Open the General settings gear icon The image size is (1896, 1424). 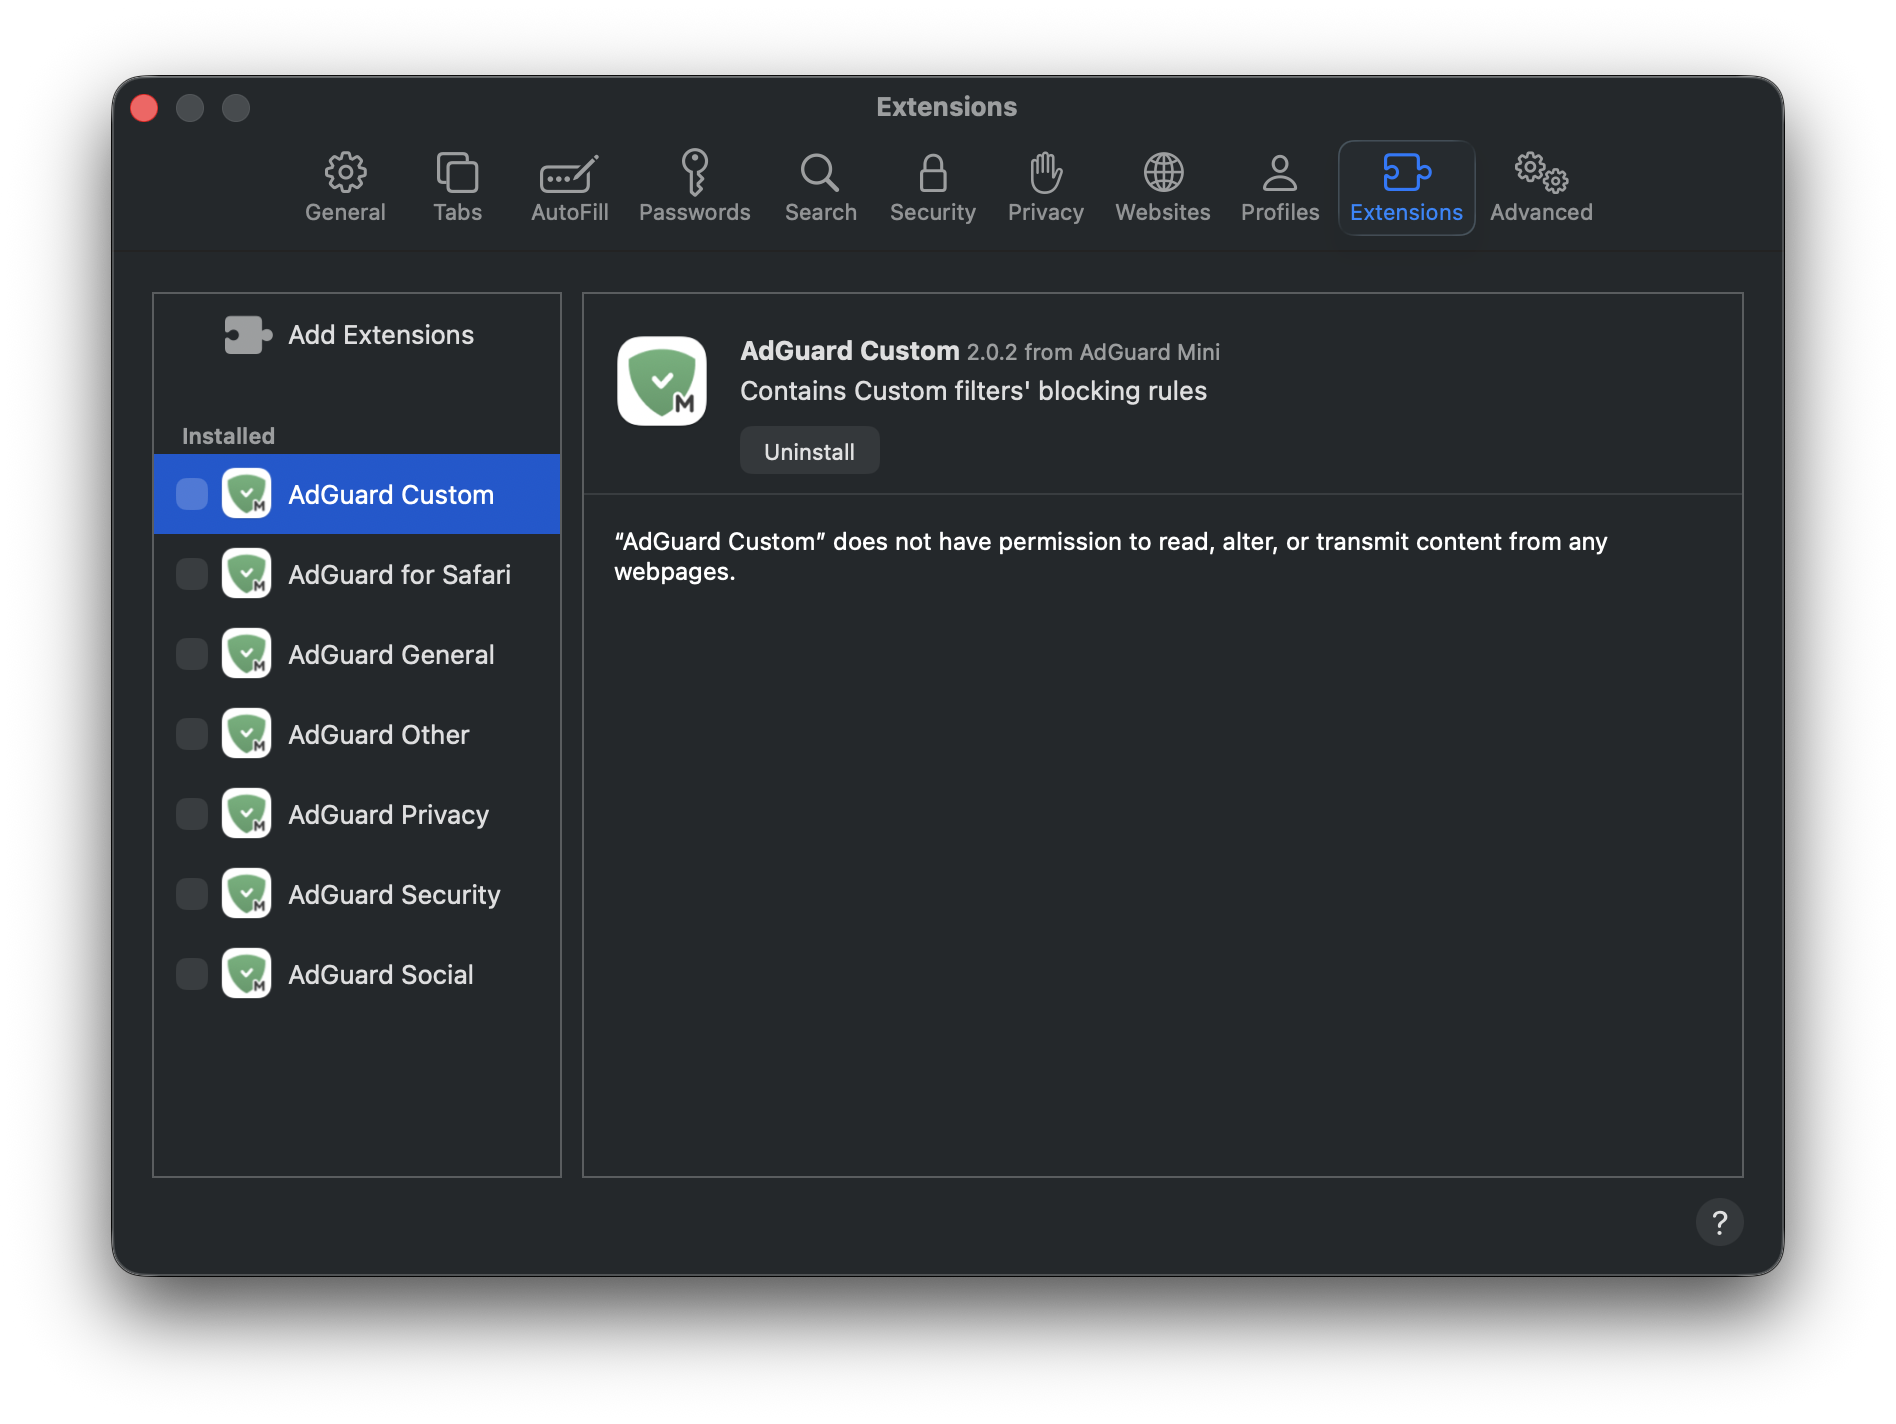(x=346, y=172)
